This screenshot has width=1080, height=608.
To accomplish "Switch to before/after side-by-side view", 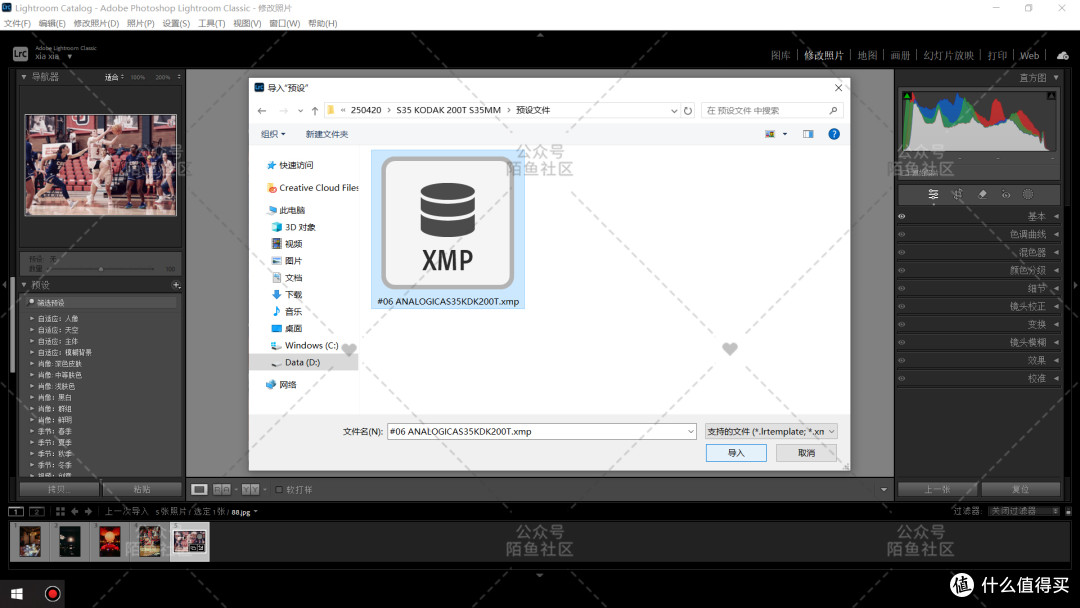I will click(x=222, y=490).
